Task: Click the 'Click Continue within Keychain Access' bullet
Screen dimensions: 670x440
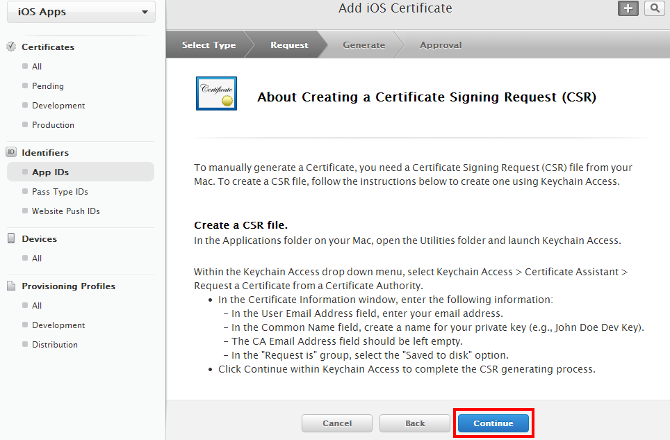Action: (x=406, y=369)
